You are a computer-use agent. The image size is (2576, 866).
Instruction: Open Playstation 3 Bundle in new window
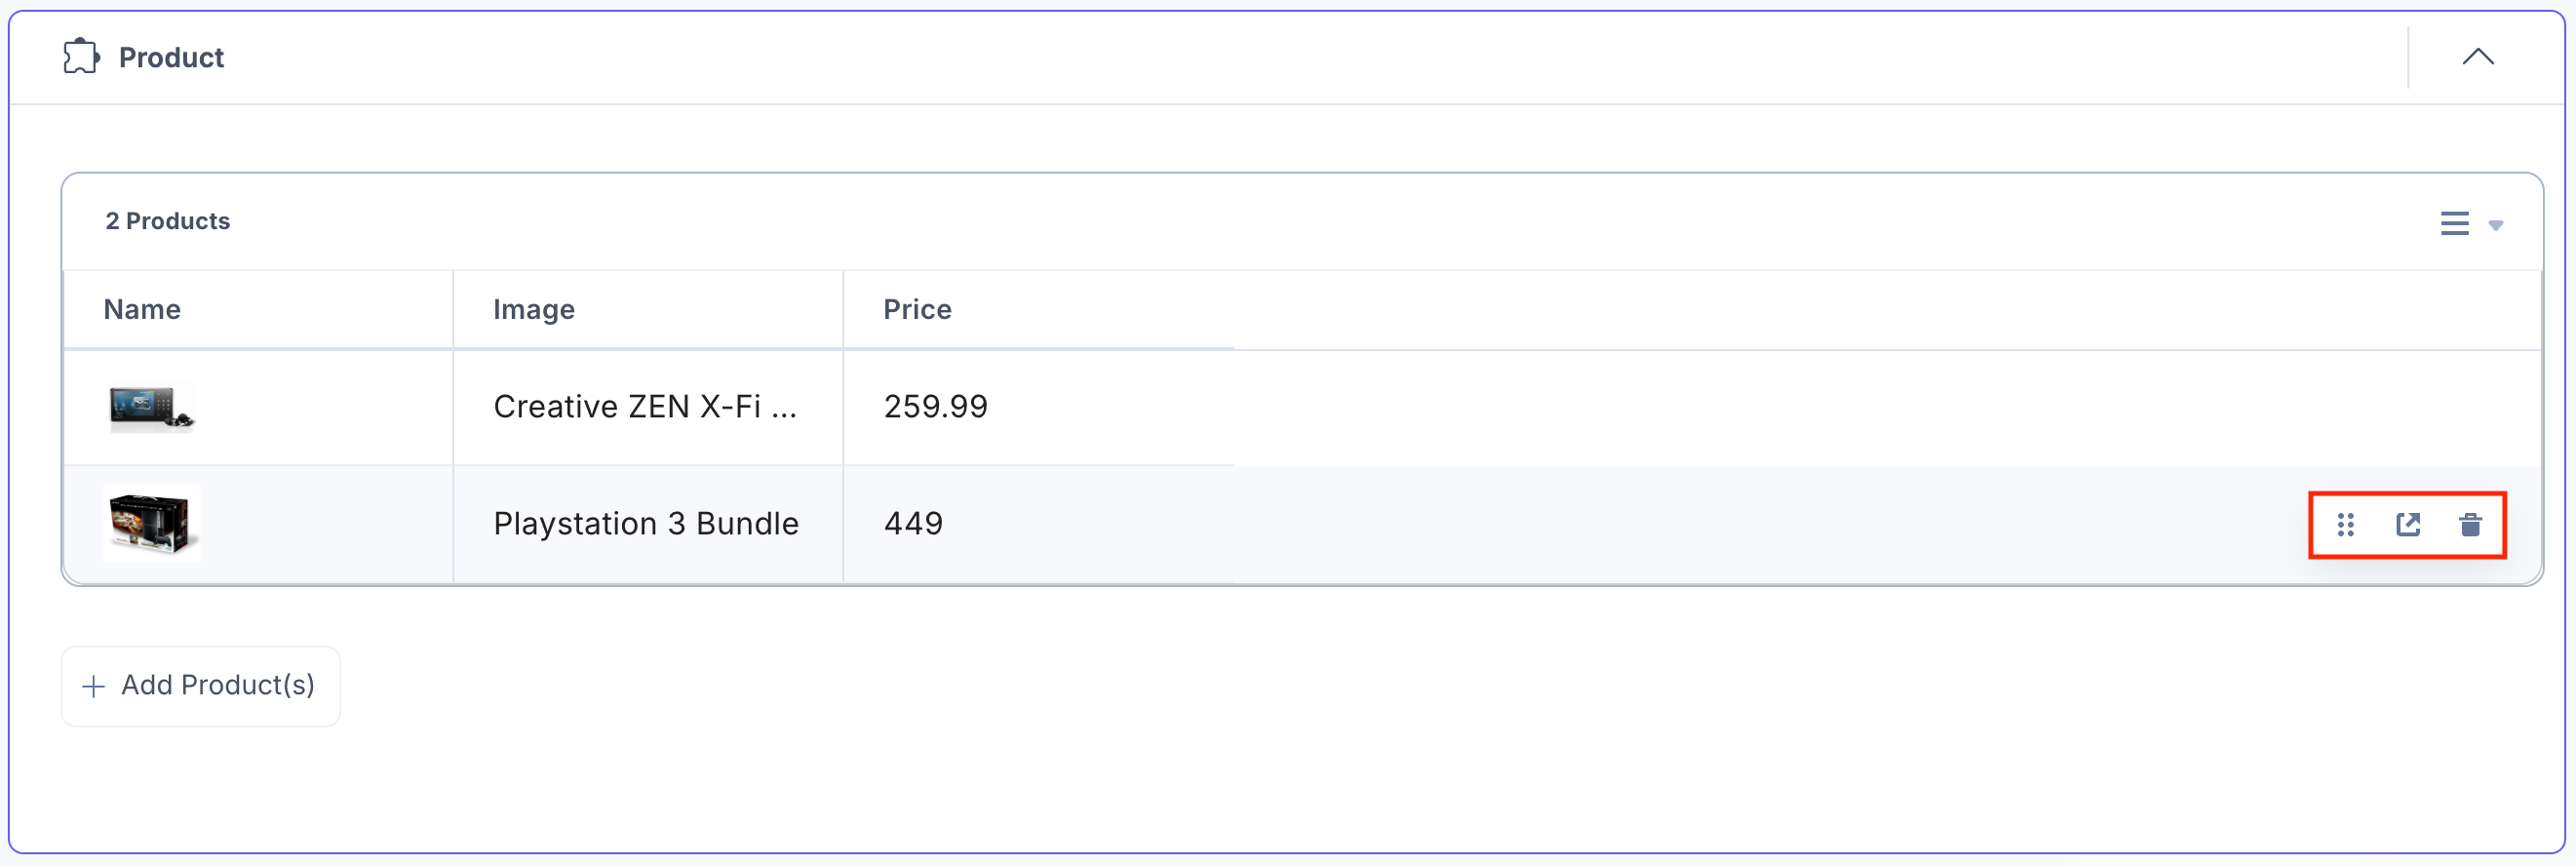pos(2408,525)
